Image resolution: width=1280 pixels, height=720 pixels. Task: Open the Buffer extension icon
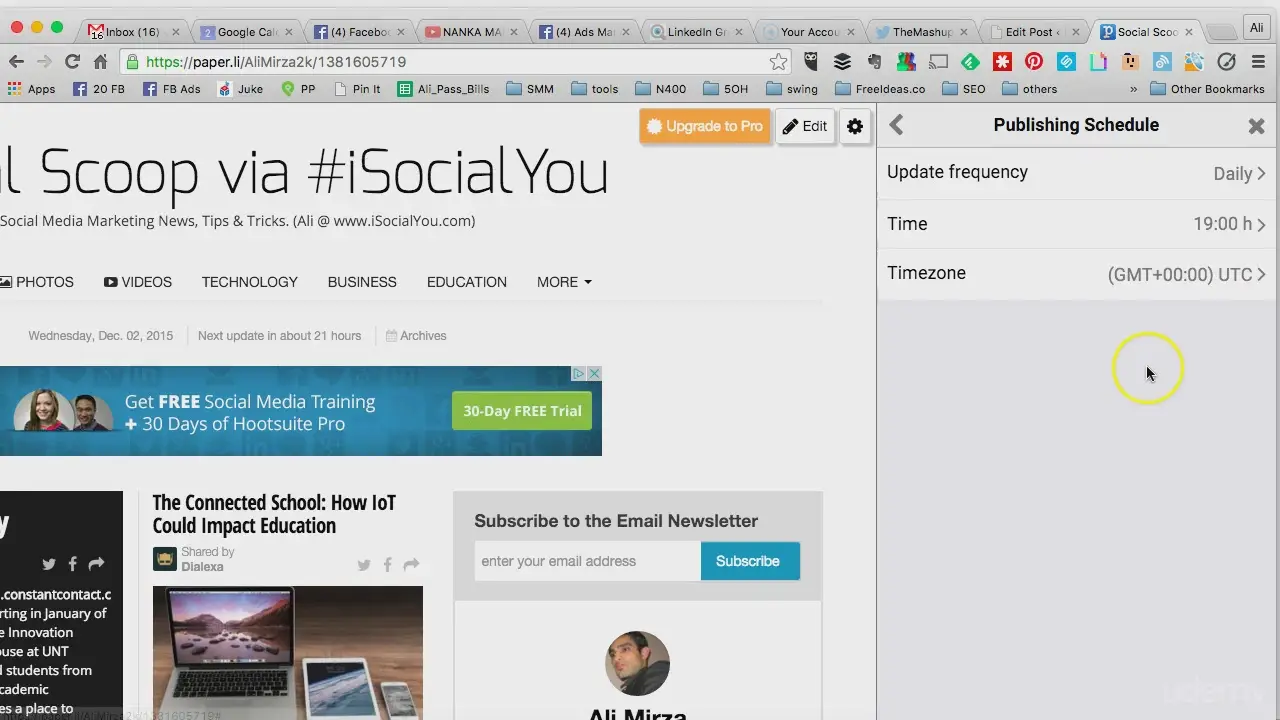point(842,62)
